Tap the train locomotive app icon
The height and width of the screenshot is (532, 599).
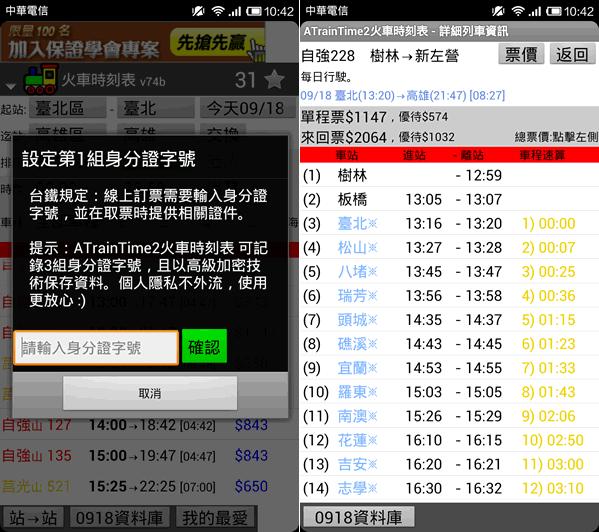coord(41,79)
